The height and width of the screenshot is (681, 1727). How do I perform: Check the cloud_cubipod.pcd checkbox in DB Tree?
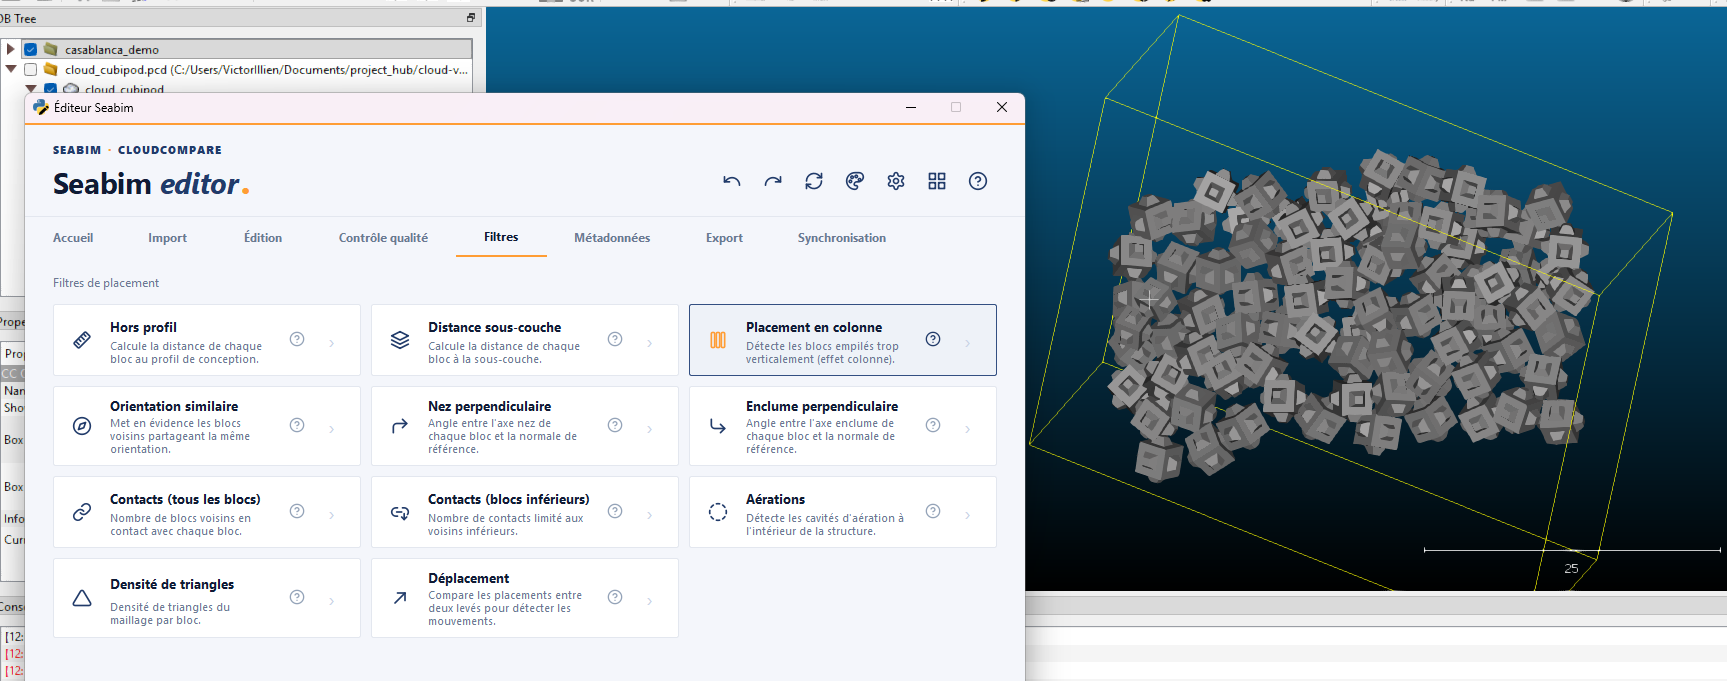pos(31,70)
